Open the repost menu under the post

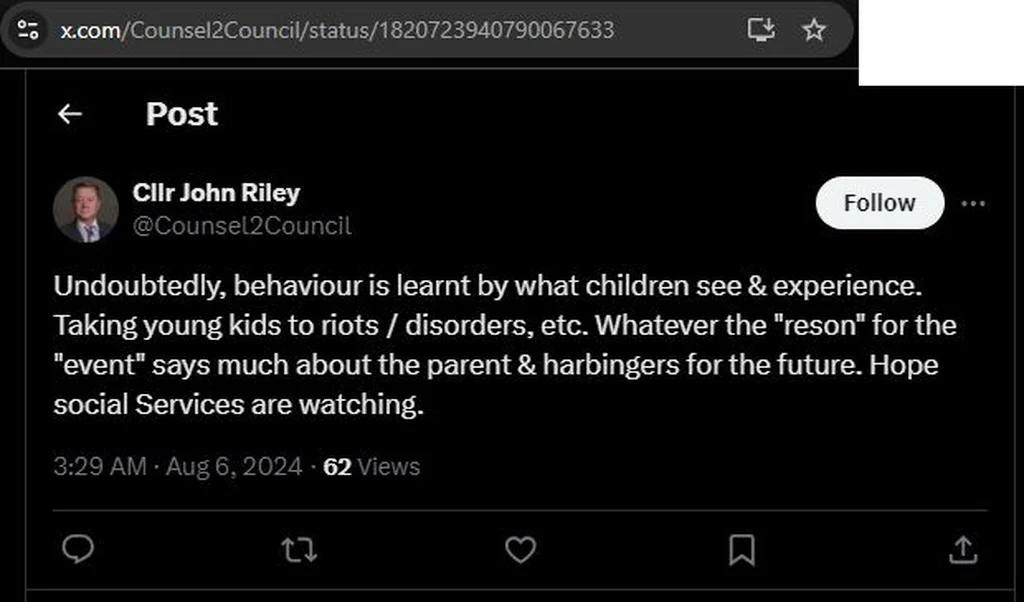click(299, 550)
